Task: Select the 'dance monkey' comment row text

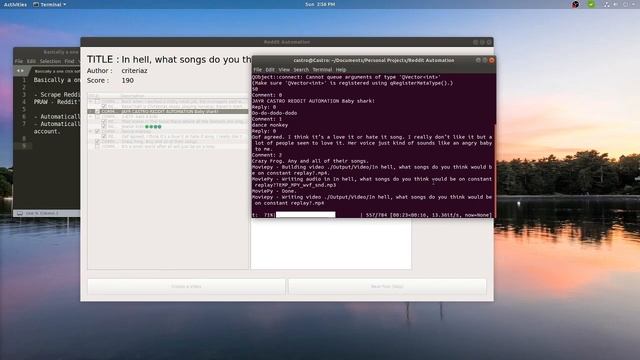Action: point(136,131)
